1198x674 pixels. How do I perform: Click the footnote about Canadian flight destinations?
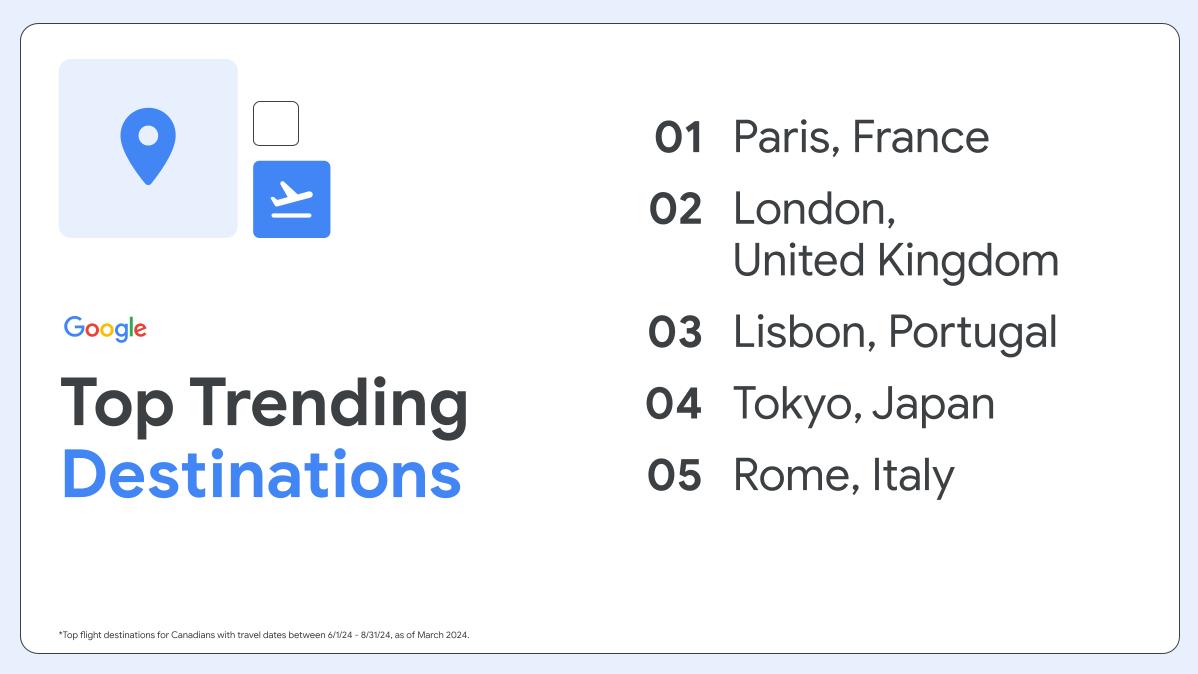264,635
